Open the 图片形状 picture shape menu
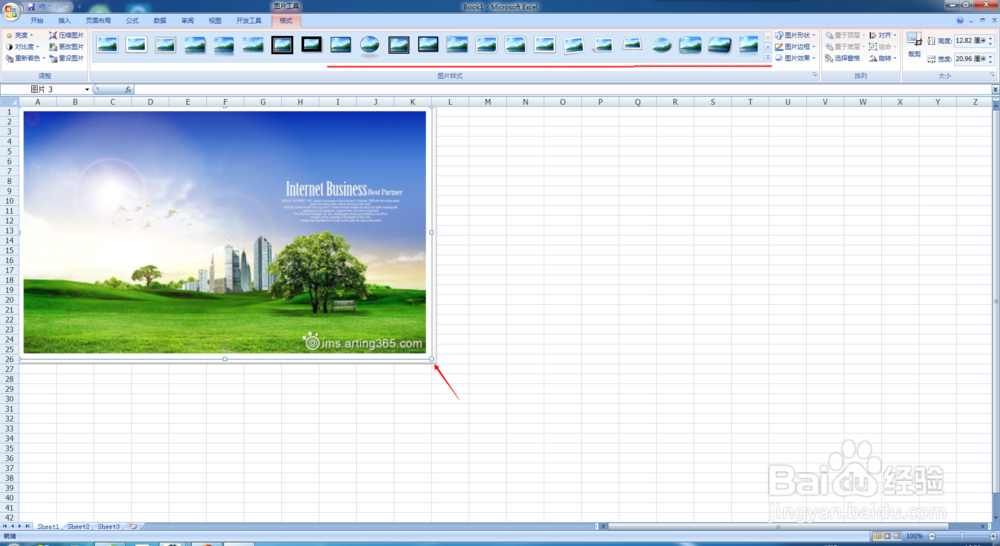Screen dimensions: 1000x546 795,35
